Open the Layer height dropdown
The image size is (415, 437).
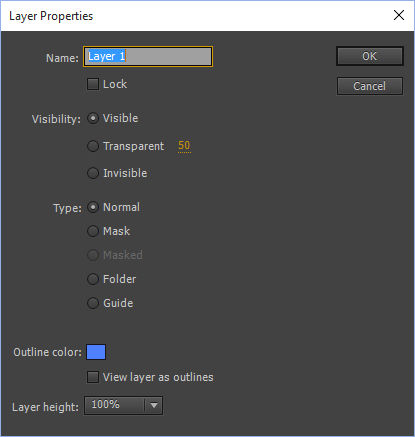point(123,405)
